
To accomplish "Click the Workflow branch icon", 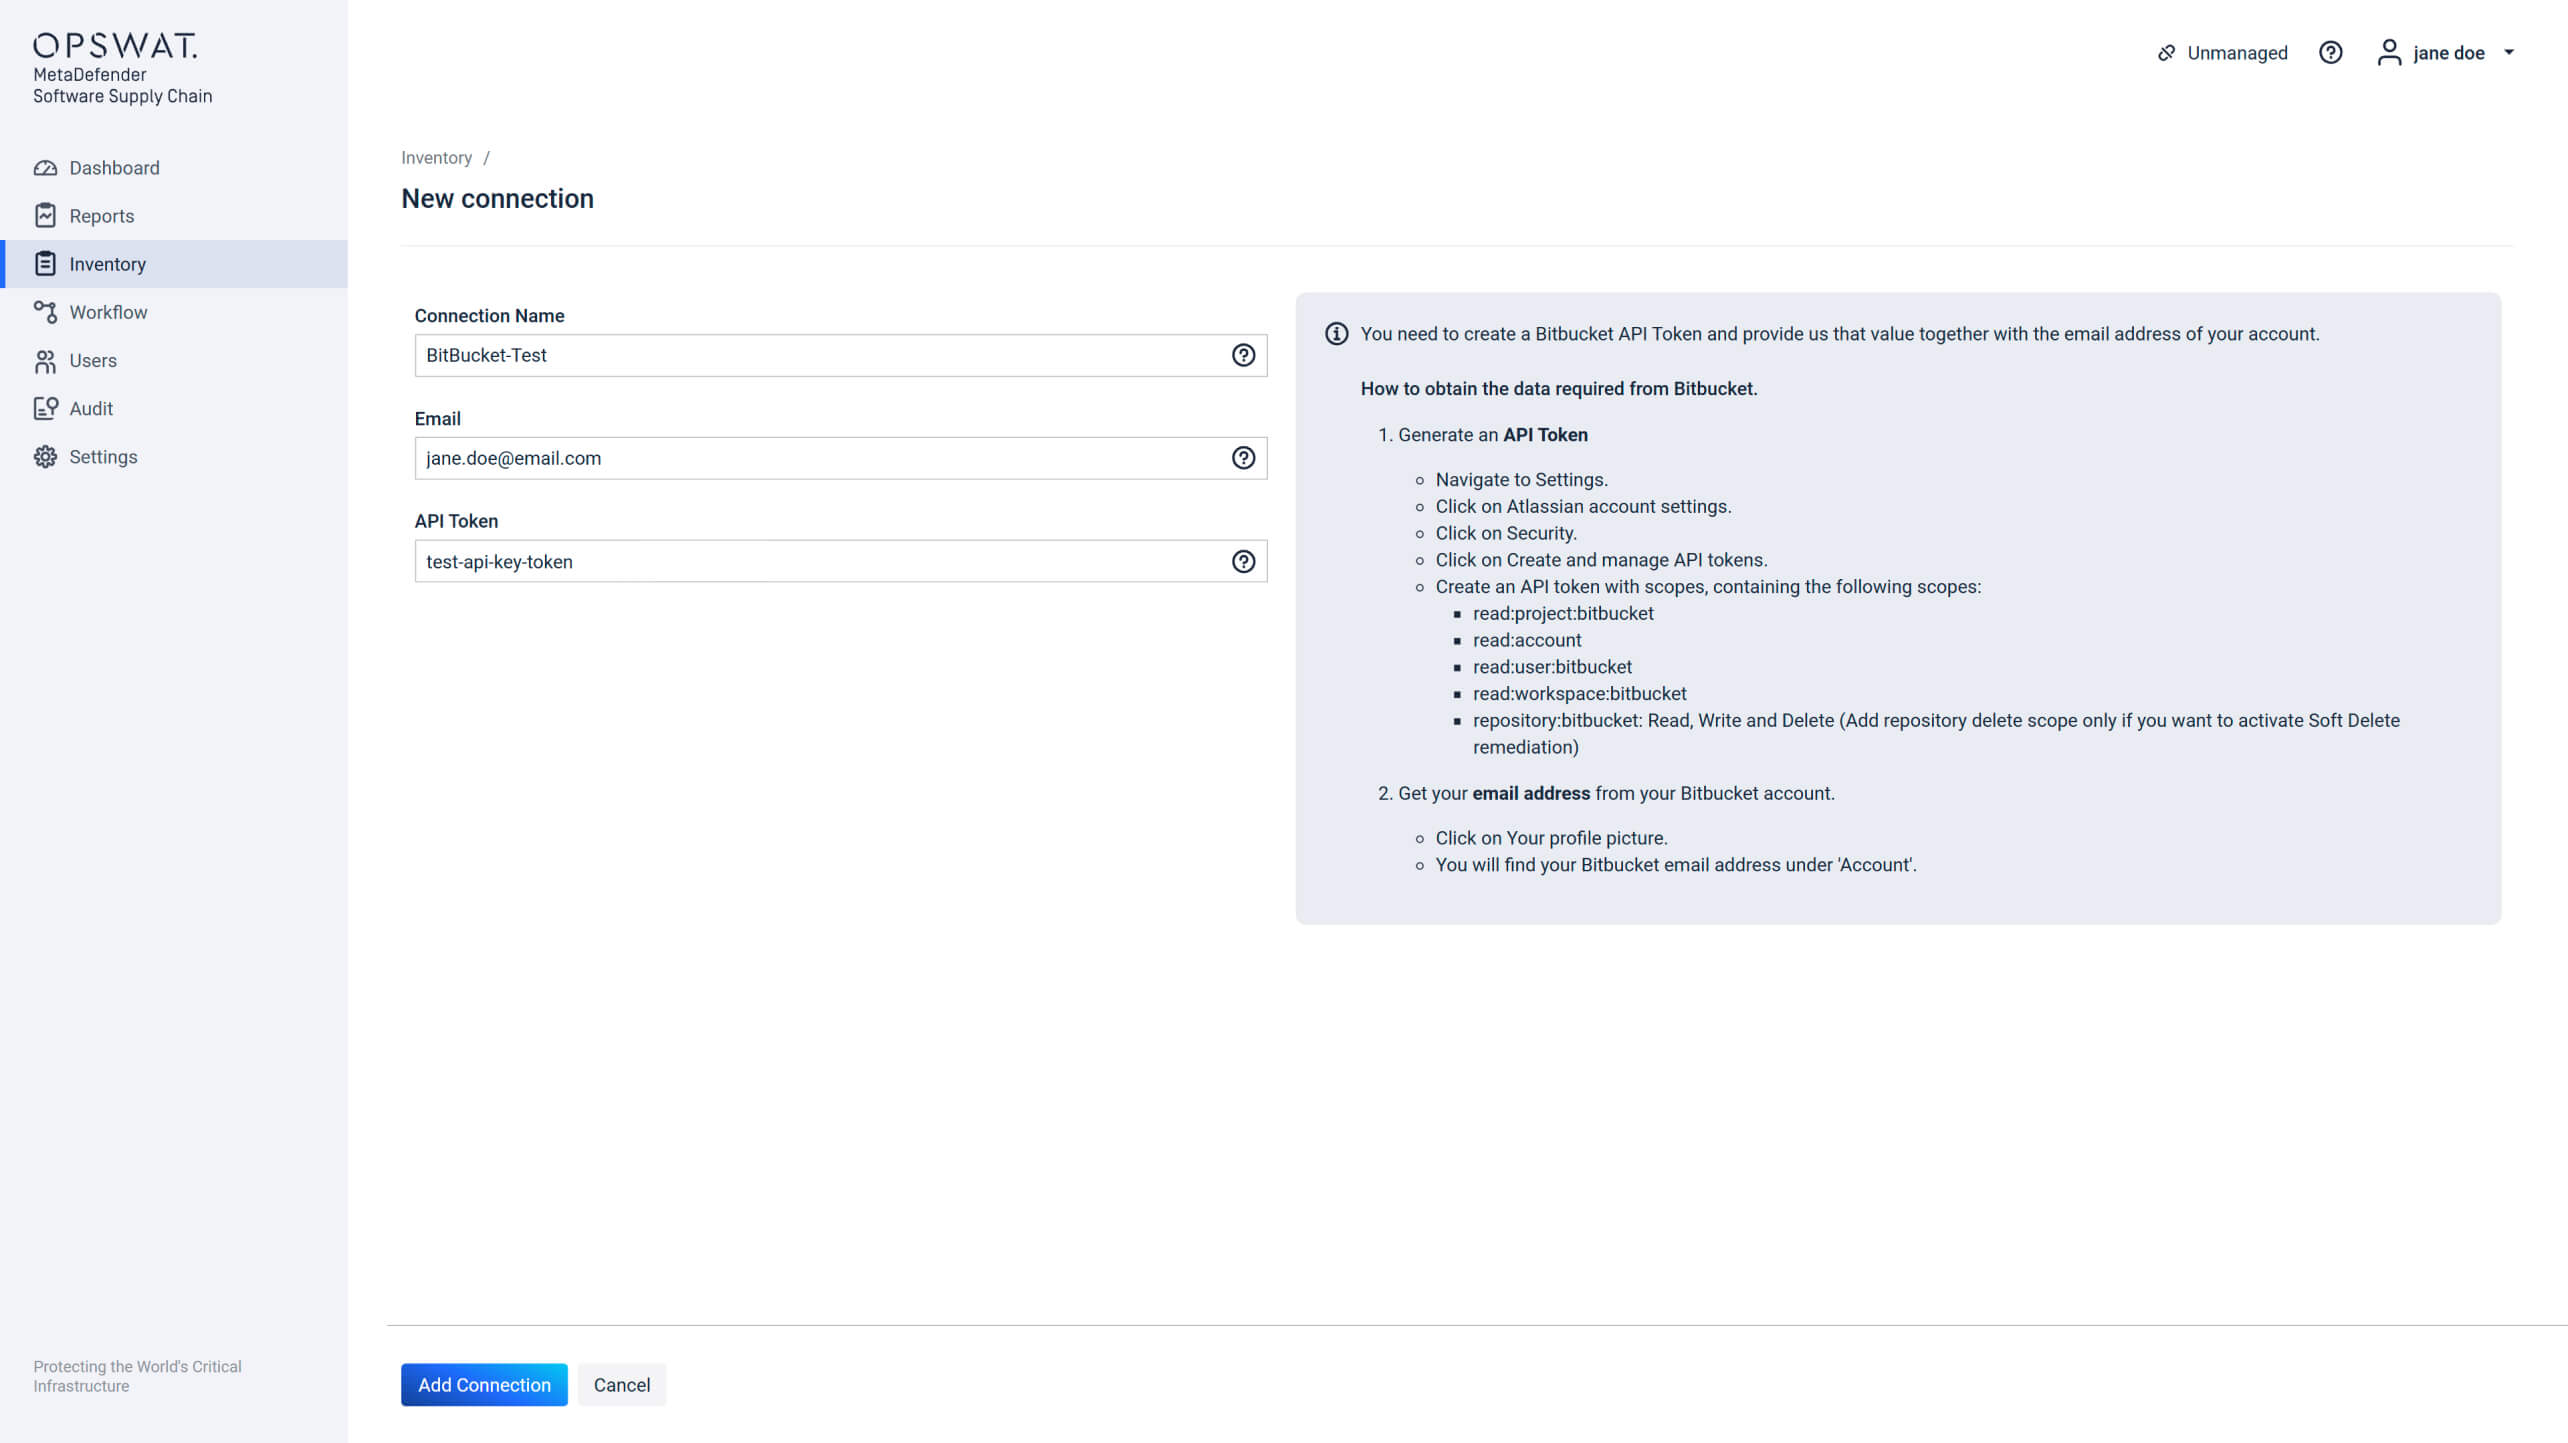I will (x=45, y=312).
